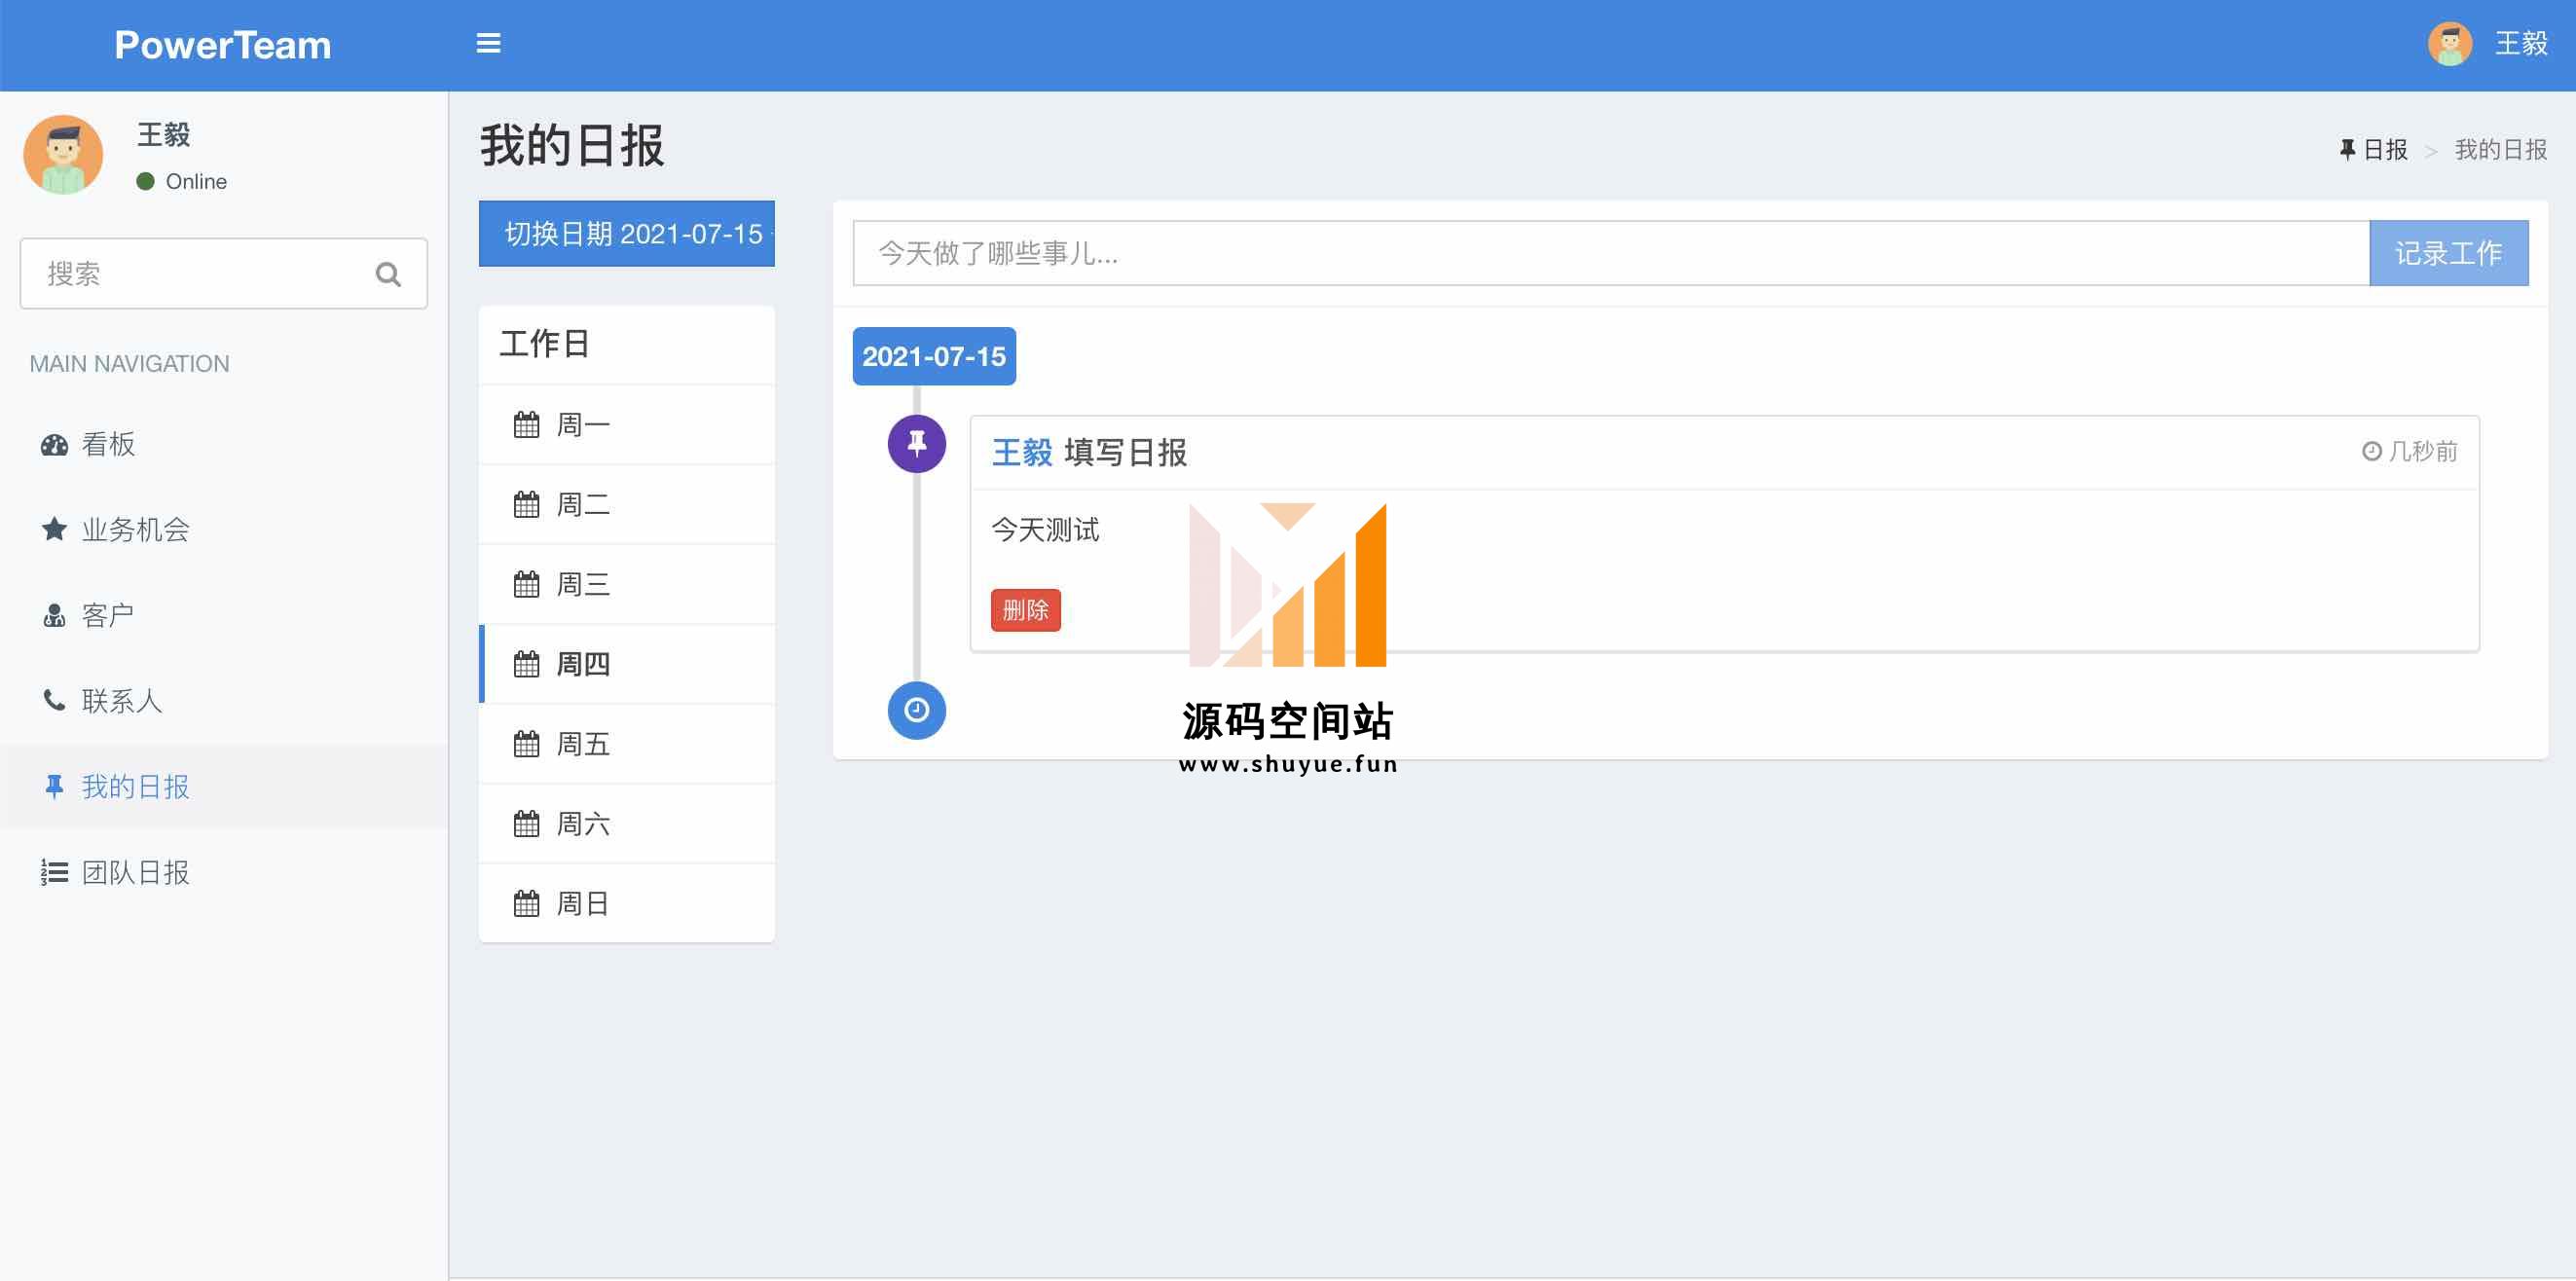The width and height of the screenshot is (2576, 1281).
Task: Focus the 今天做了哪些事儿 input box
Action: click(1611, 253)
